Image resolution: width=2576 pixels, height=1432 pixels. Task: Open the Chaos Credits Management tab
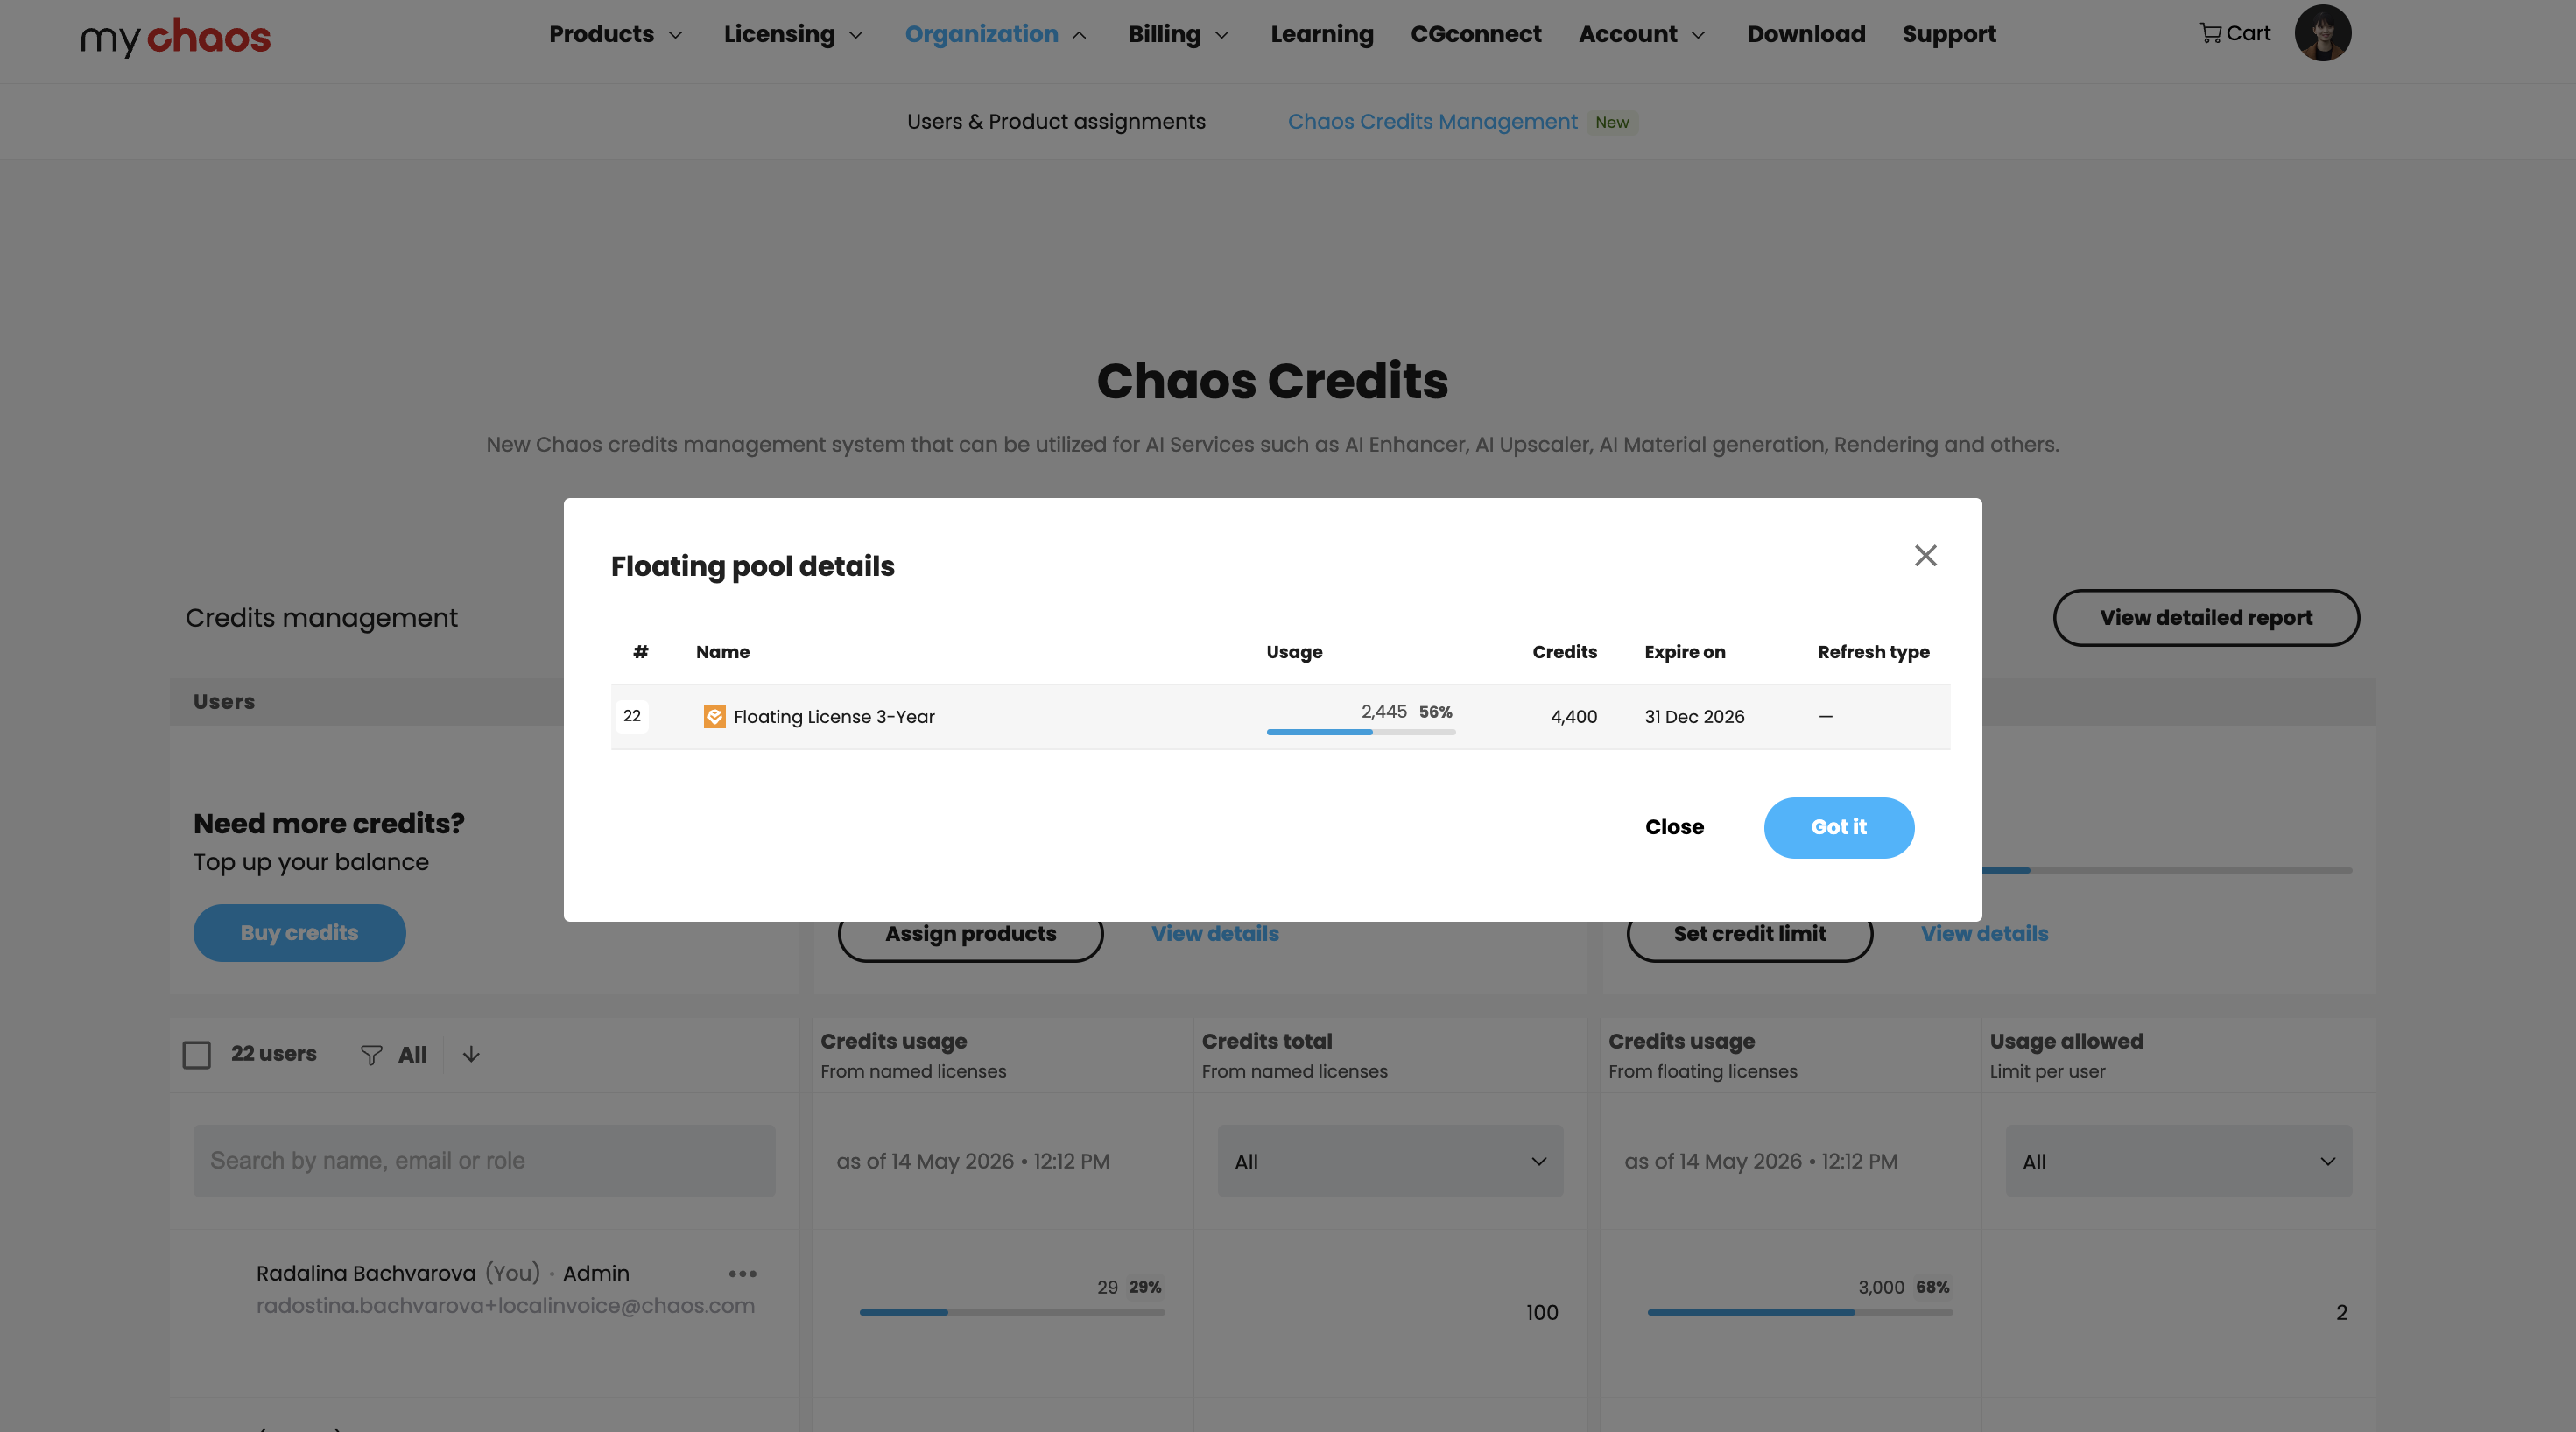1432,121
